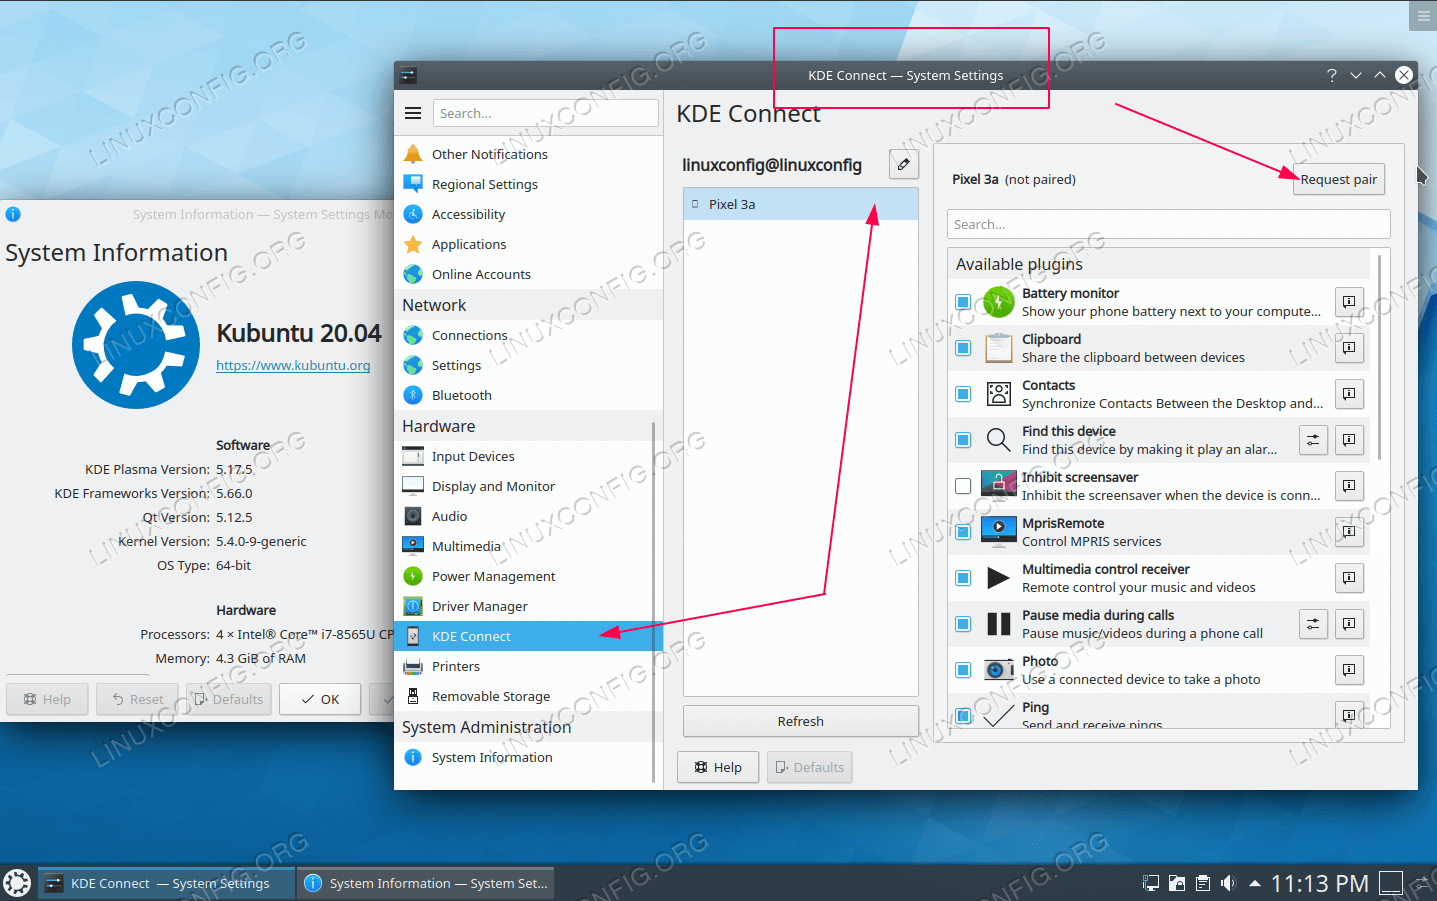Screen dimensions: 1437x901
Task: Click the settings sidebar search field
Action: click(546, 113)
